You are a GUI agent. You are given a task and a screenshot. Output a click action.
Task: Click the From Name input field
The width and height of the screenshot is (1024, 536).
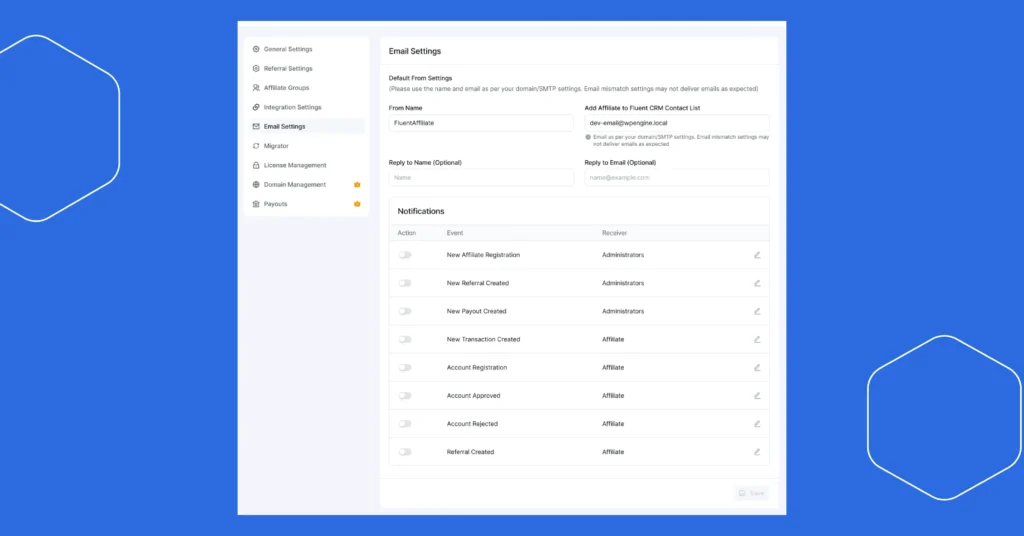coord(481,123)
